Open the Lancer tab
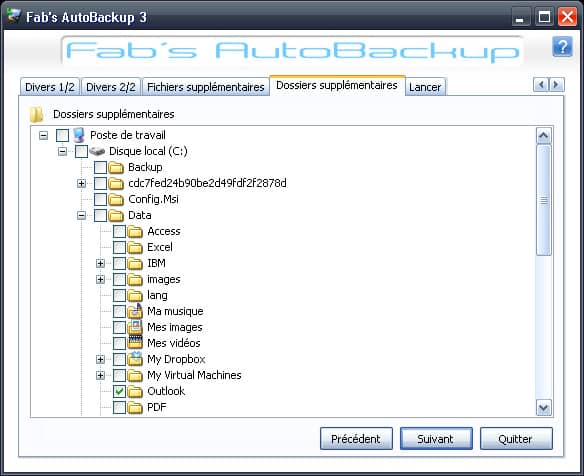This screenshot has width=584, height=476. [425, 87]
